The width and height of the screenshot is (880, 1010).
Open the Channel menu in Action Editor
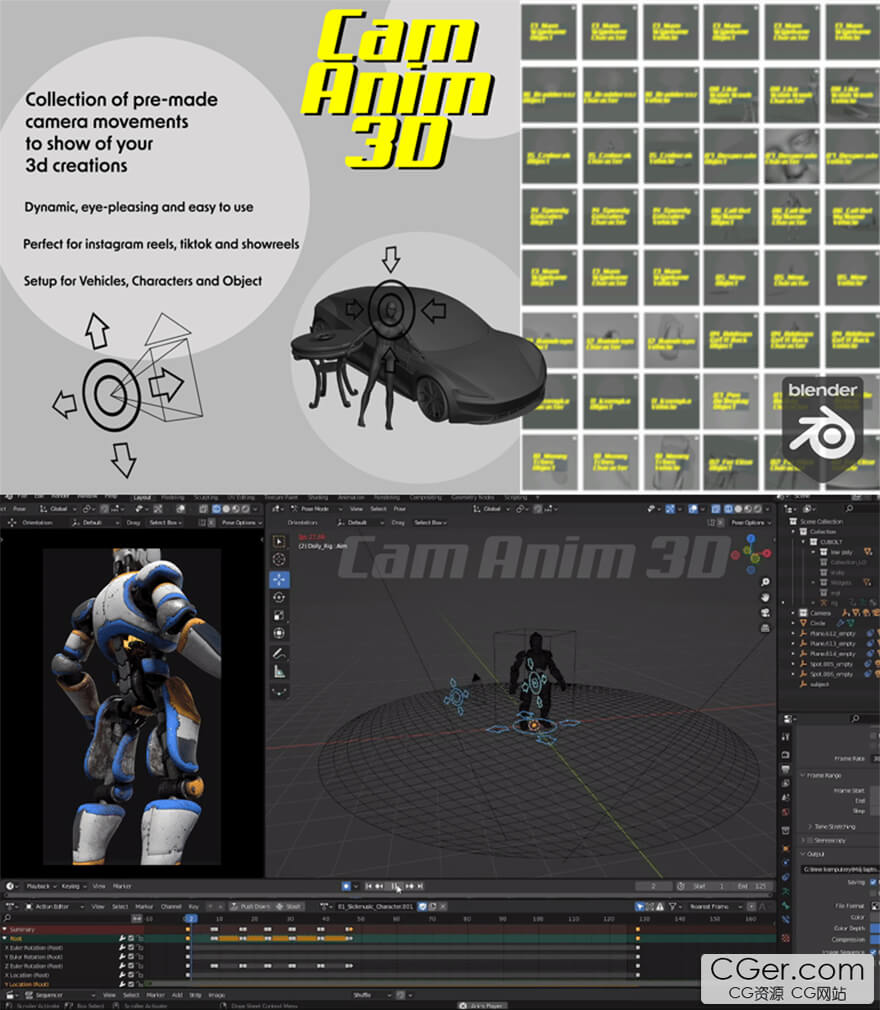(171, 906)
